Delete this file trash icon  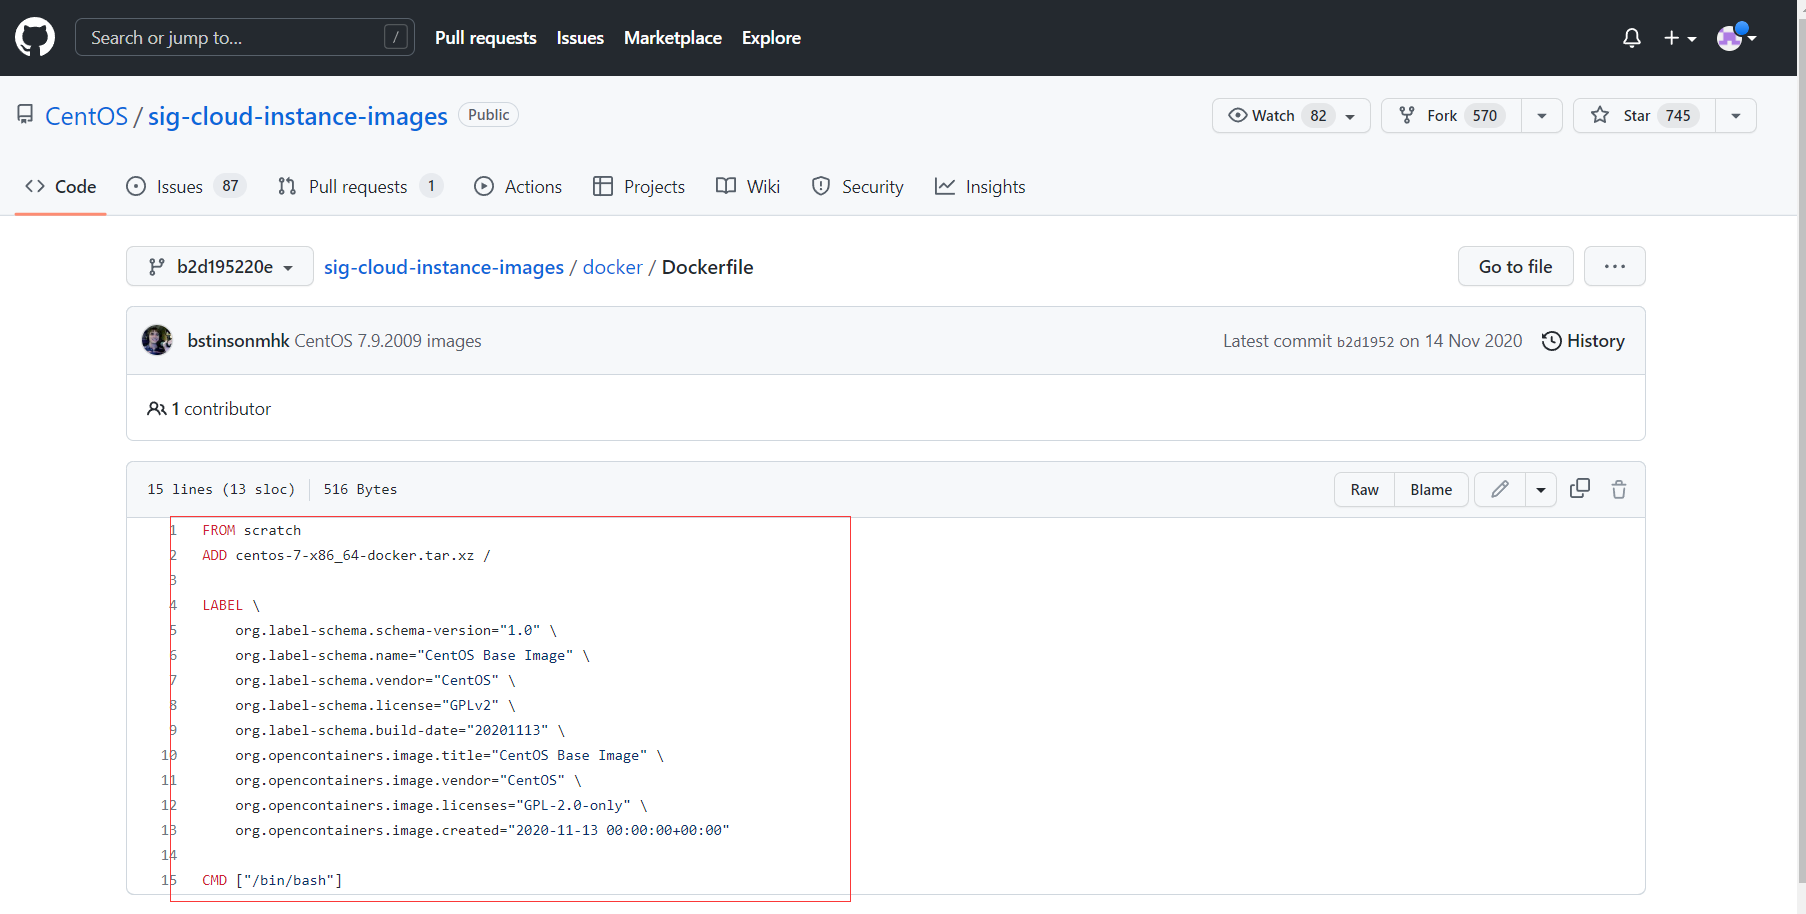(x=1619, y=489)
